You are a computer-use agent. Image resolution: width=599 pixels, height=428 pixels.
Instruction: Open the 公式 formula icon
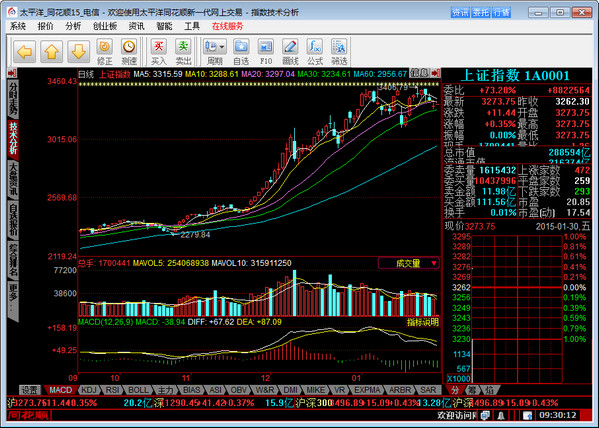point(315,51)
